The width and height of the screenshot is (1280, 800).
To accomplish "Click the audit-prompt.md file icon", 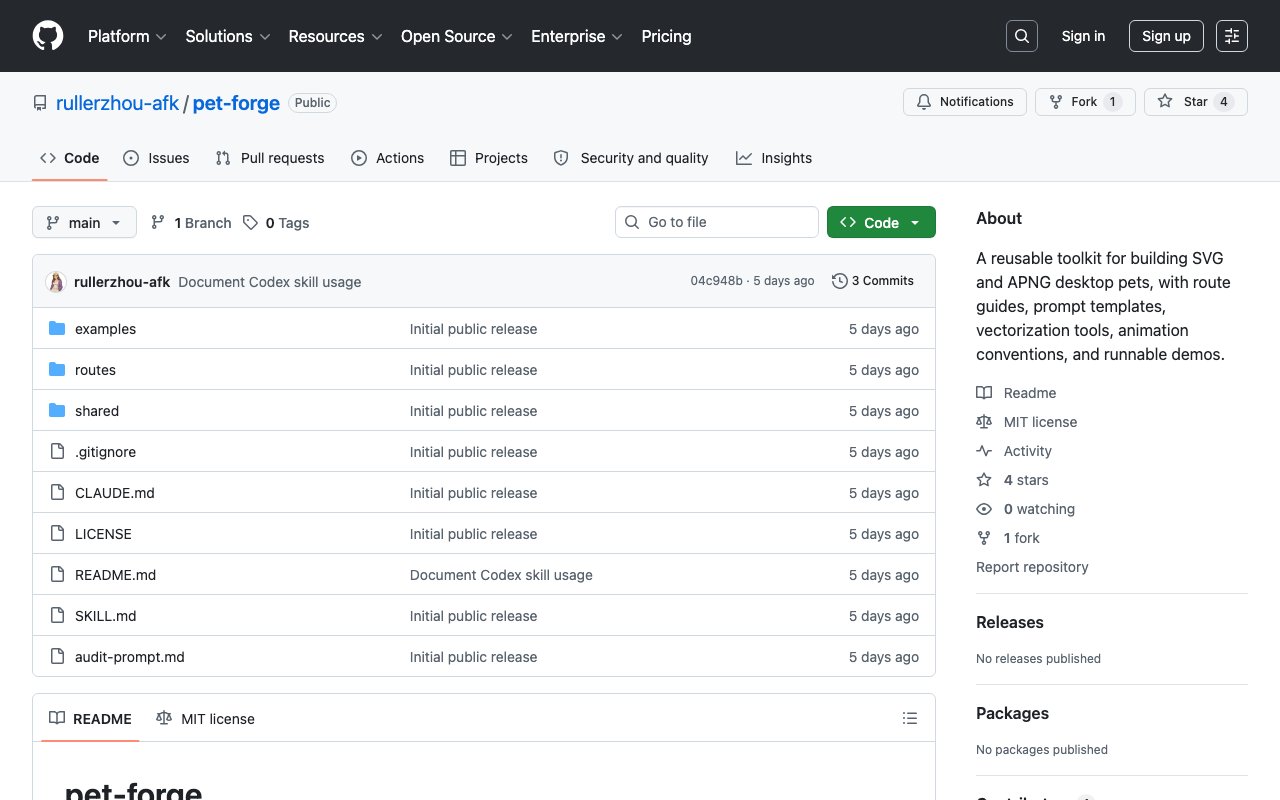I will [57, 657].
